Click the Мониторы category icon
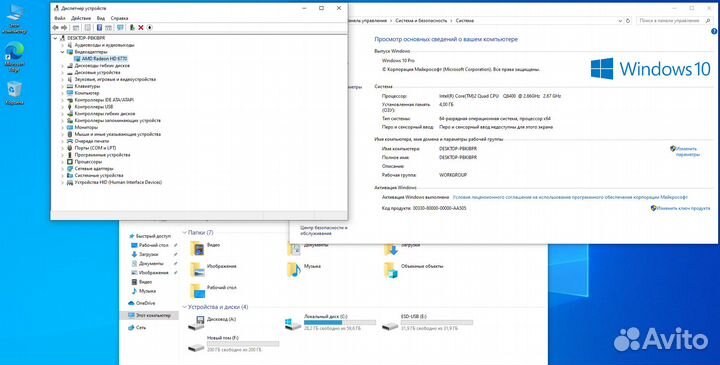 (70, 127)
